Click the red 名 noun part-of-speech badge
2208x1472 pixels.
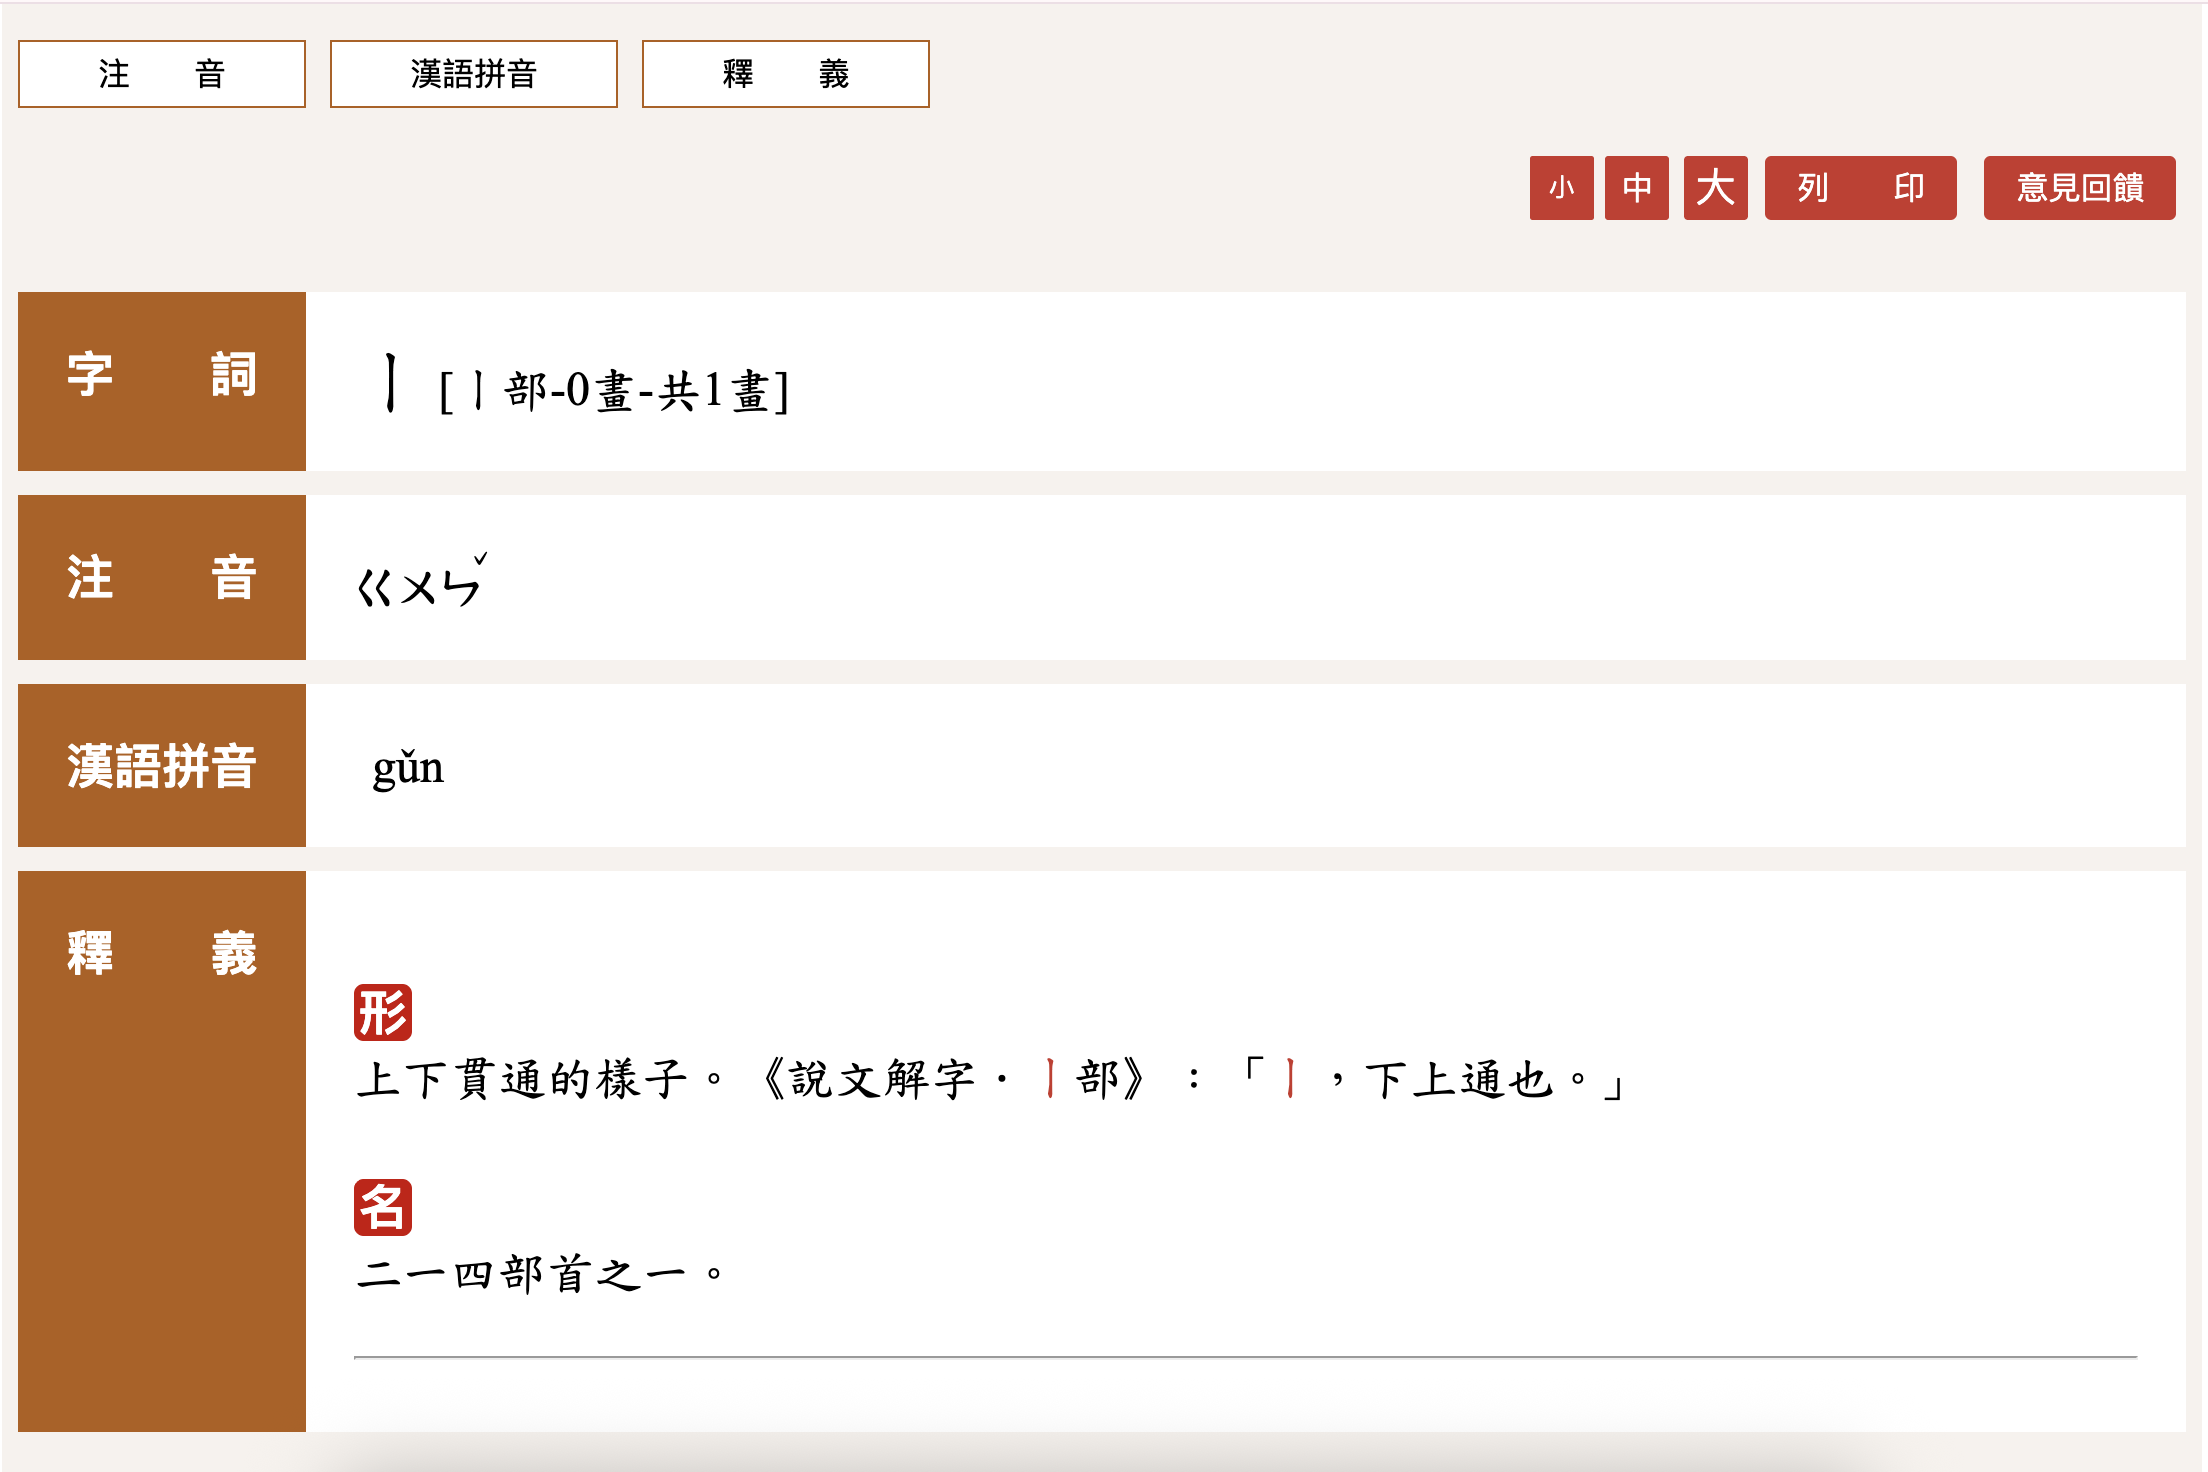click(x=385, y=1205)
